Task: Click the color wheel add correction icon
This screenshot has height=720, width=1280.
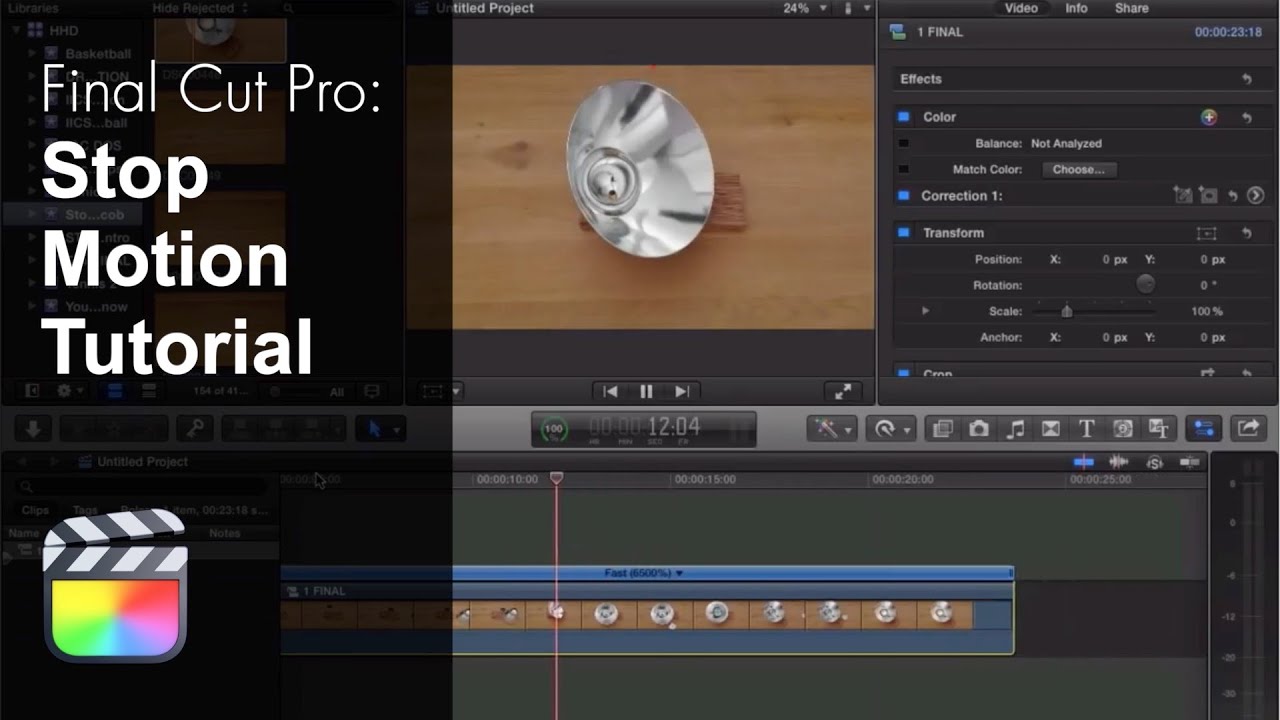Action: click(1209, 117)
